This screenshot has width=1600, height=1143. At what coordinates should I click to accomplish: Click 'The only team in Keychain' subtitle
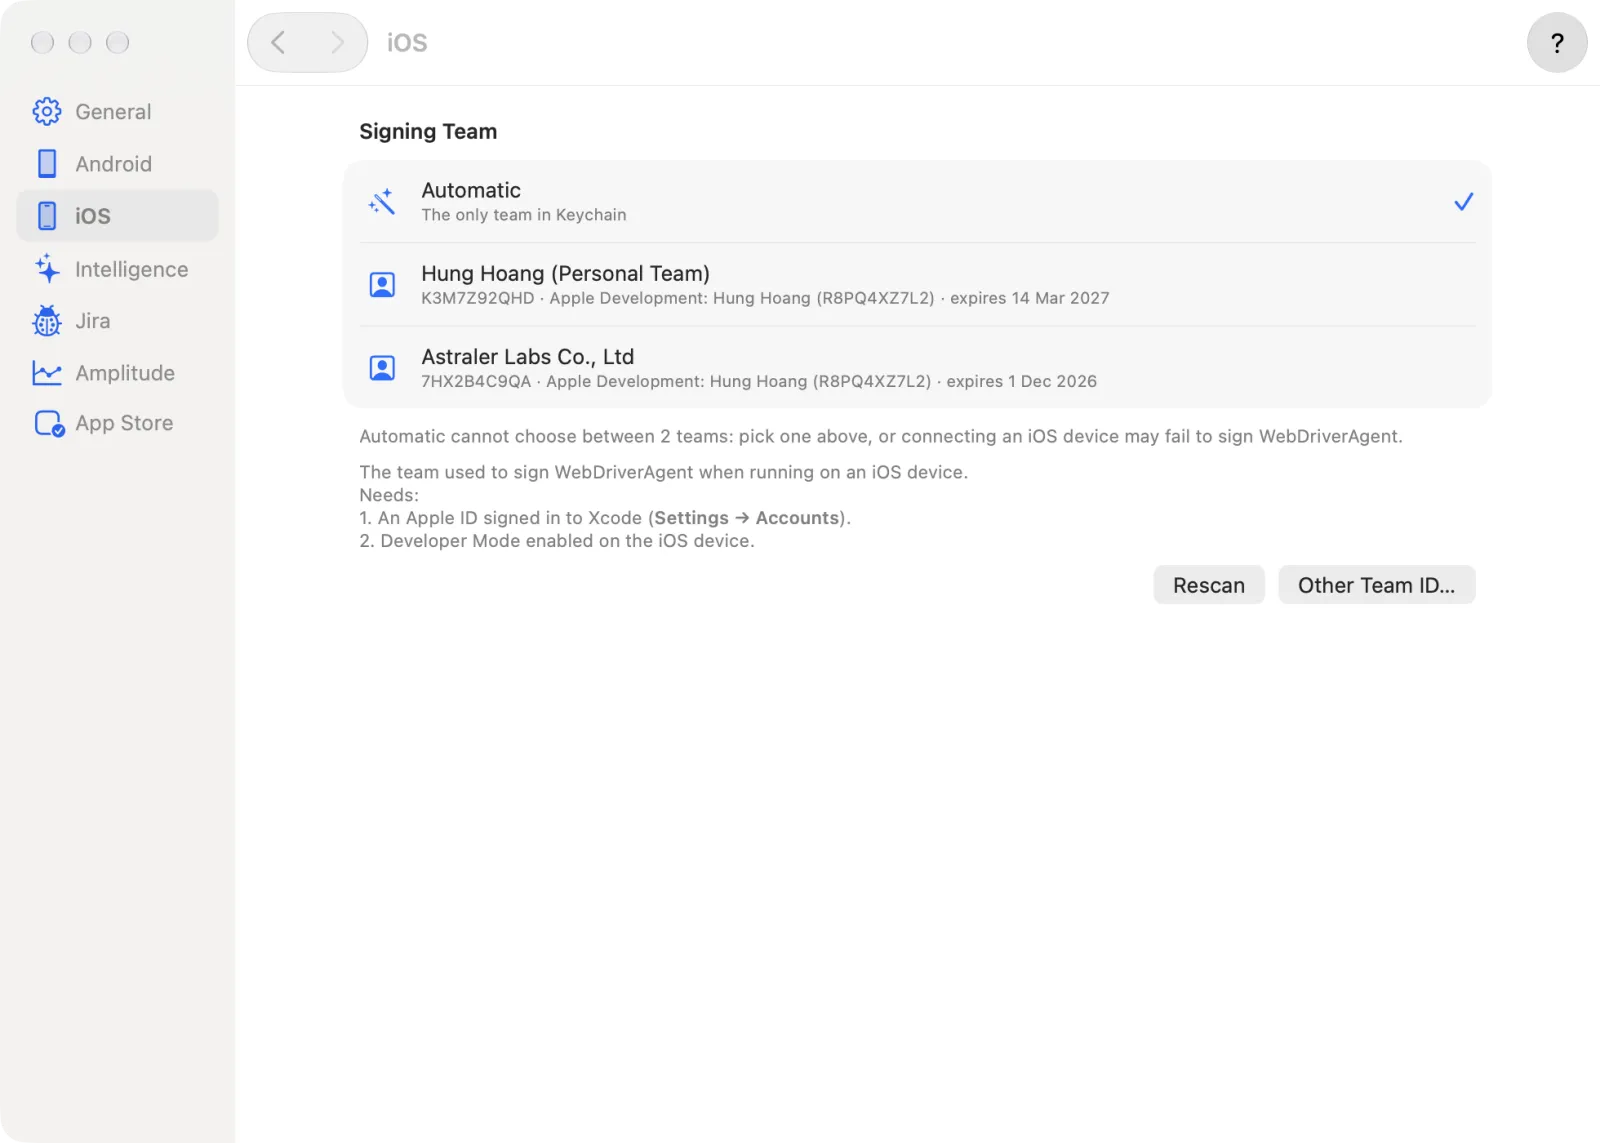click(x=524, y=215)
